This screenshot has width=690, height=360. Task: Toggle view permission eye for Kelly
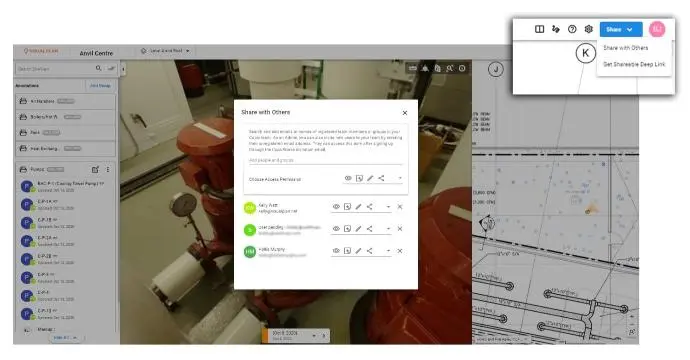click(336, 206)
